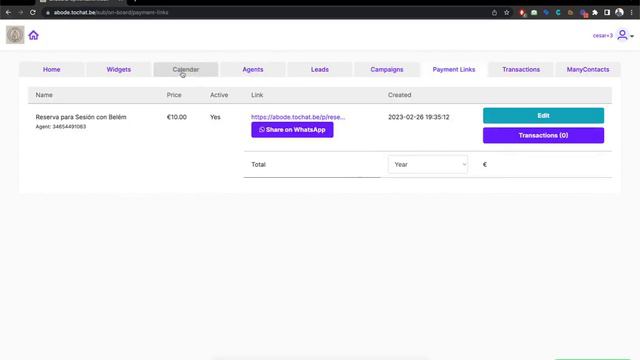Click the Total label
640x360 pixels.
(x=258, y=164)
